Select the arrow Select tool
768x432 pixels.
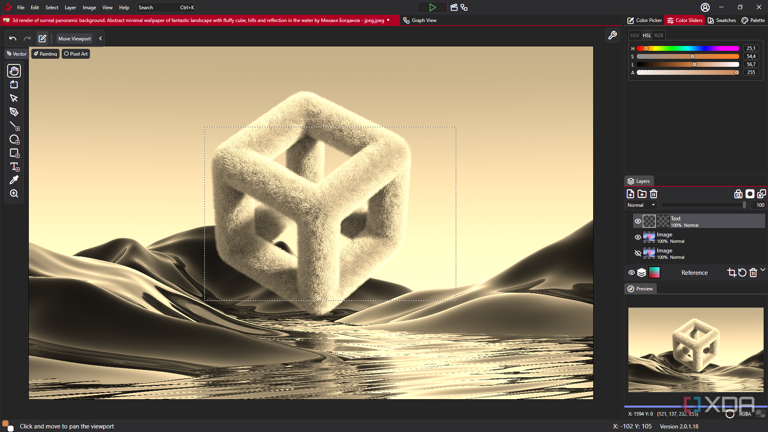(14, 98)
